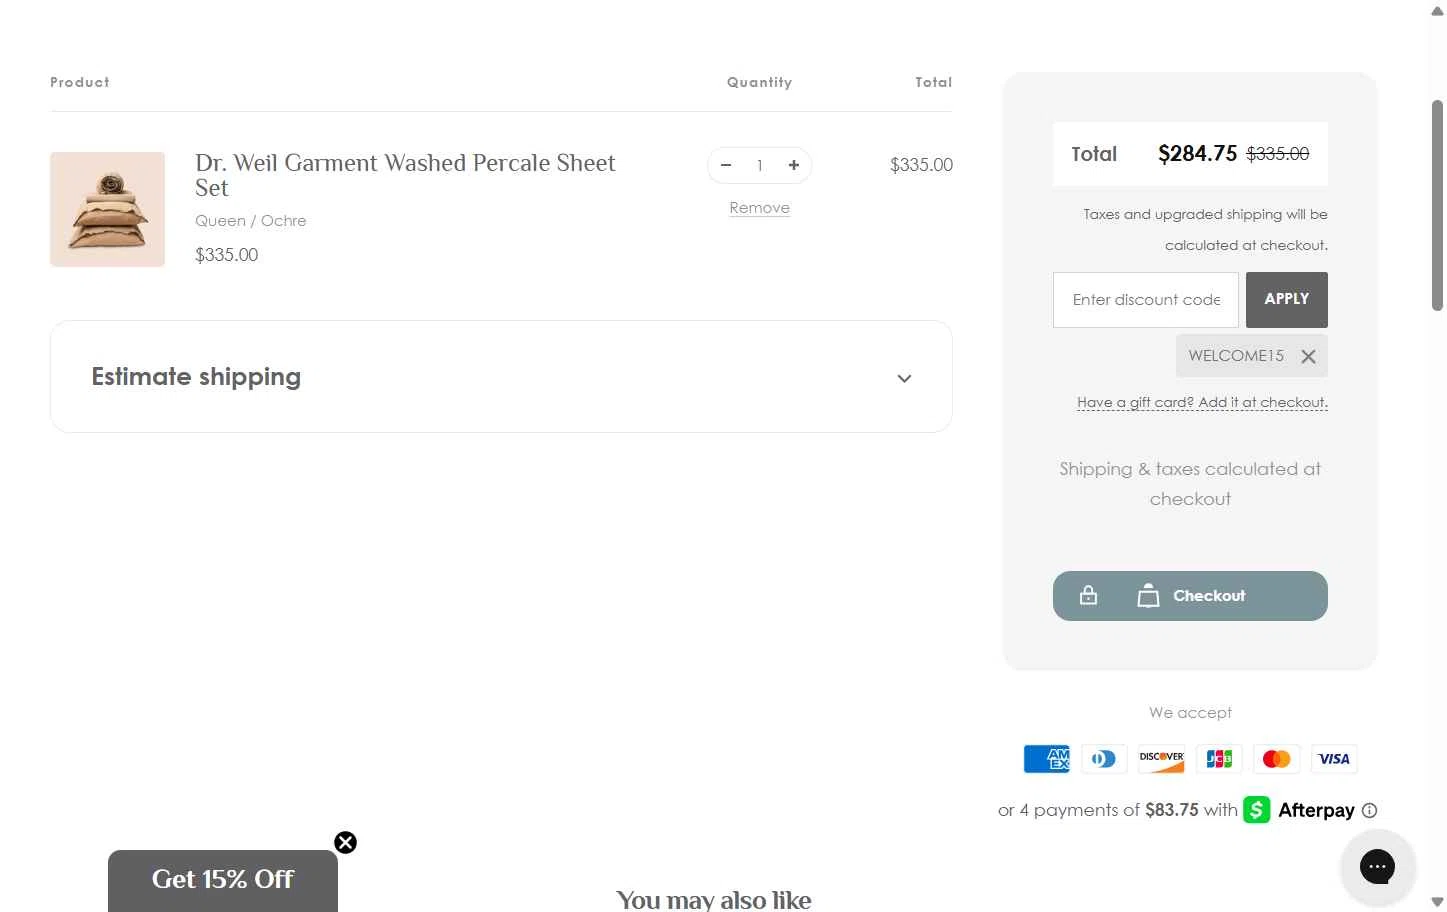The height and width of the screenshot is (912, 1447).
Task: Open the chat support bubble
Action: tap(1377, 866)
